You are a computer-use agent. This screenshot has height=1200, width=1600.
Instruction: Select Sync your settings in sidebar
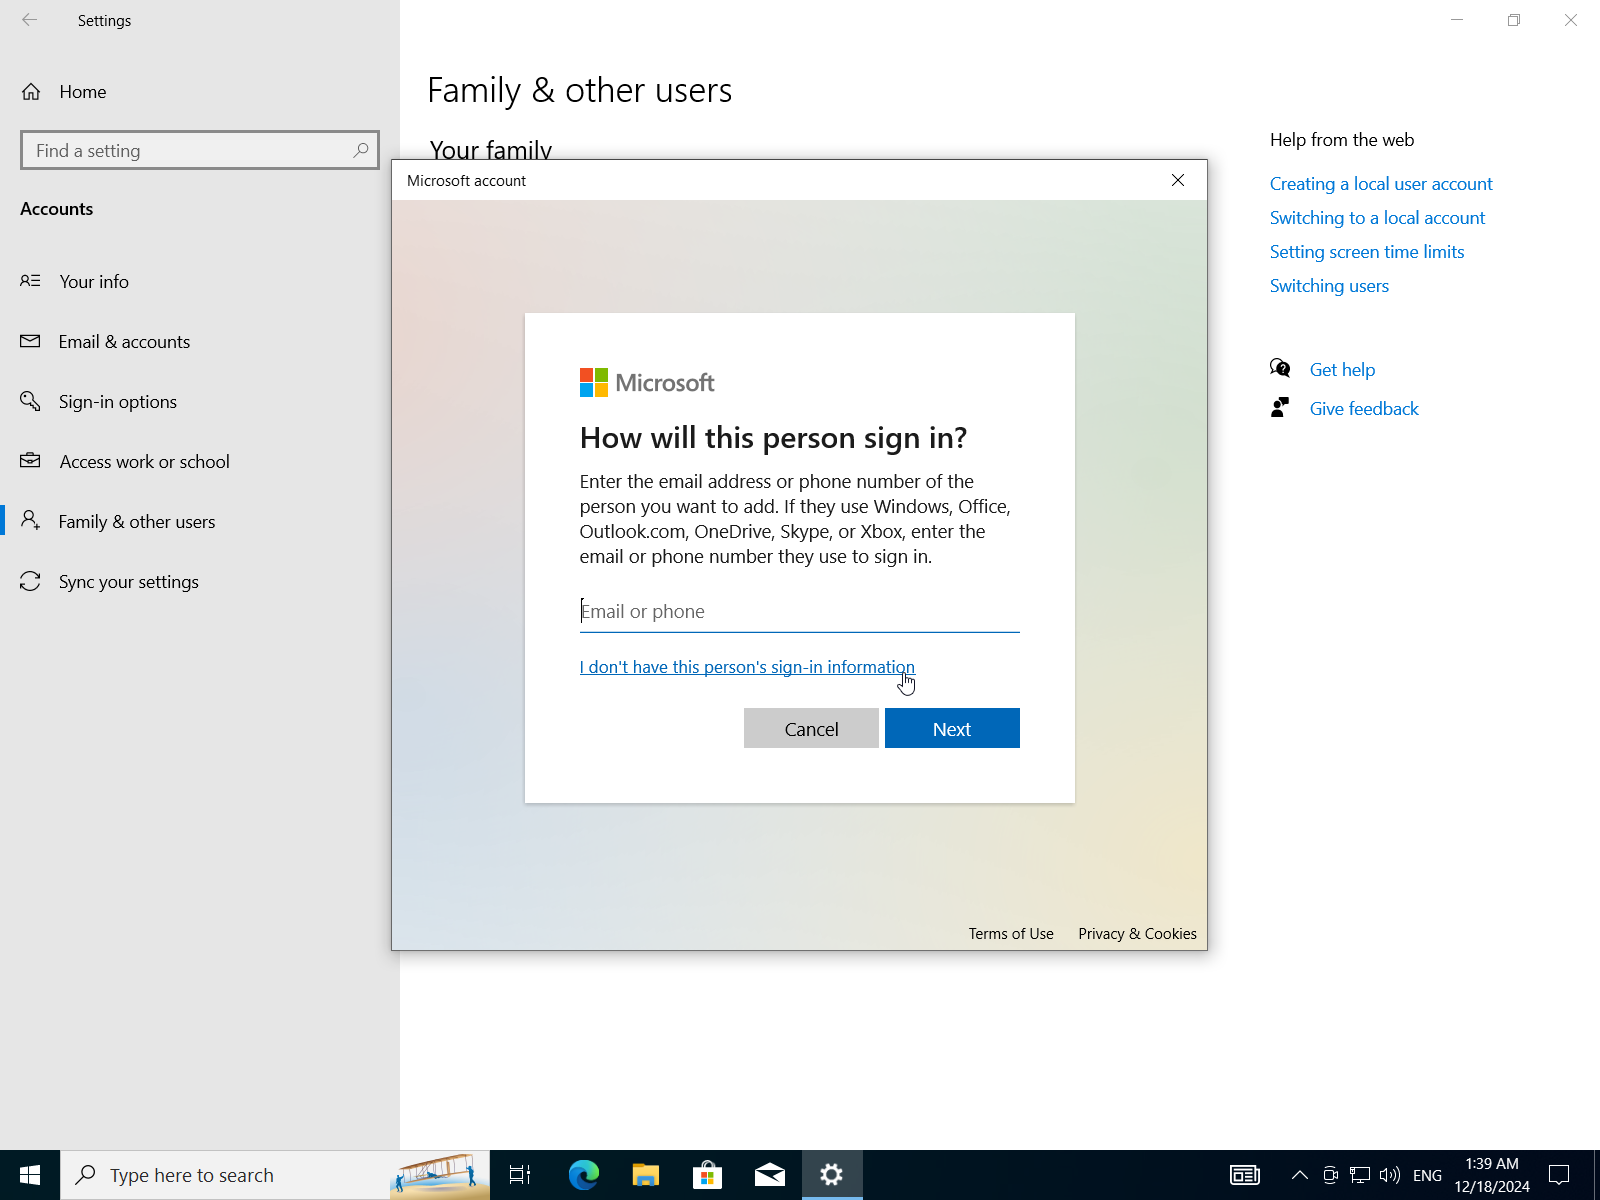click(x=128, y=582)
